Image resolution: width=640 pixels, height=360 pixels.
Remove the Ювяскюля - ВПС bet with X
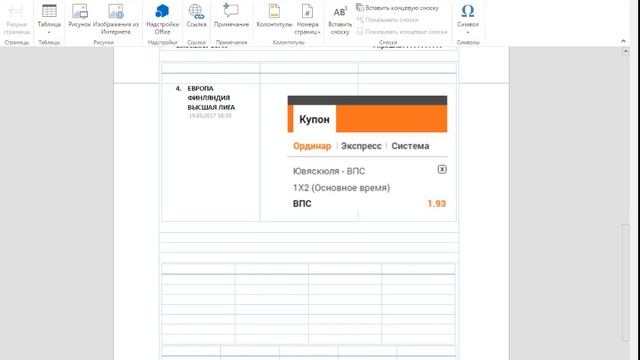(x=442, y=169)
